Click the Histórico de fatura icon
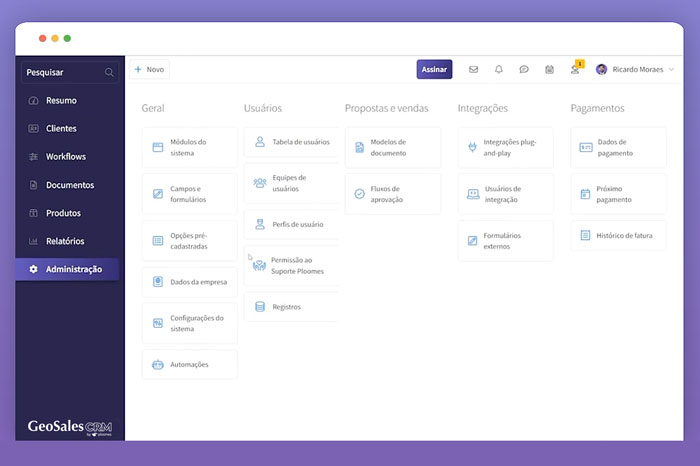The width and height of the screenshot is (700, 466). [x=585, y=235]
